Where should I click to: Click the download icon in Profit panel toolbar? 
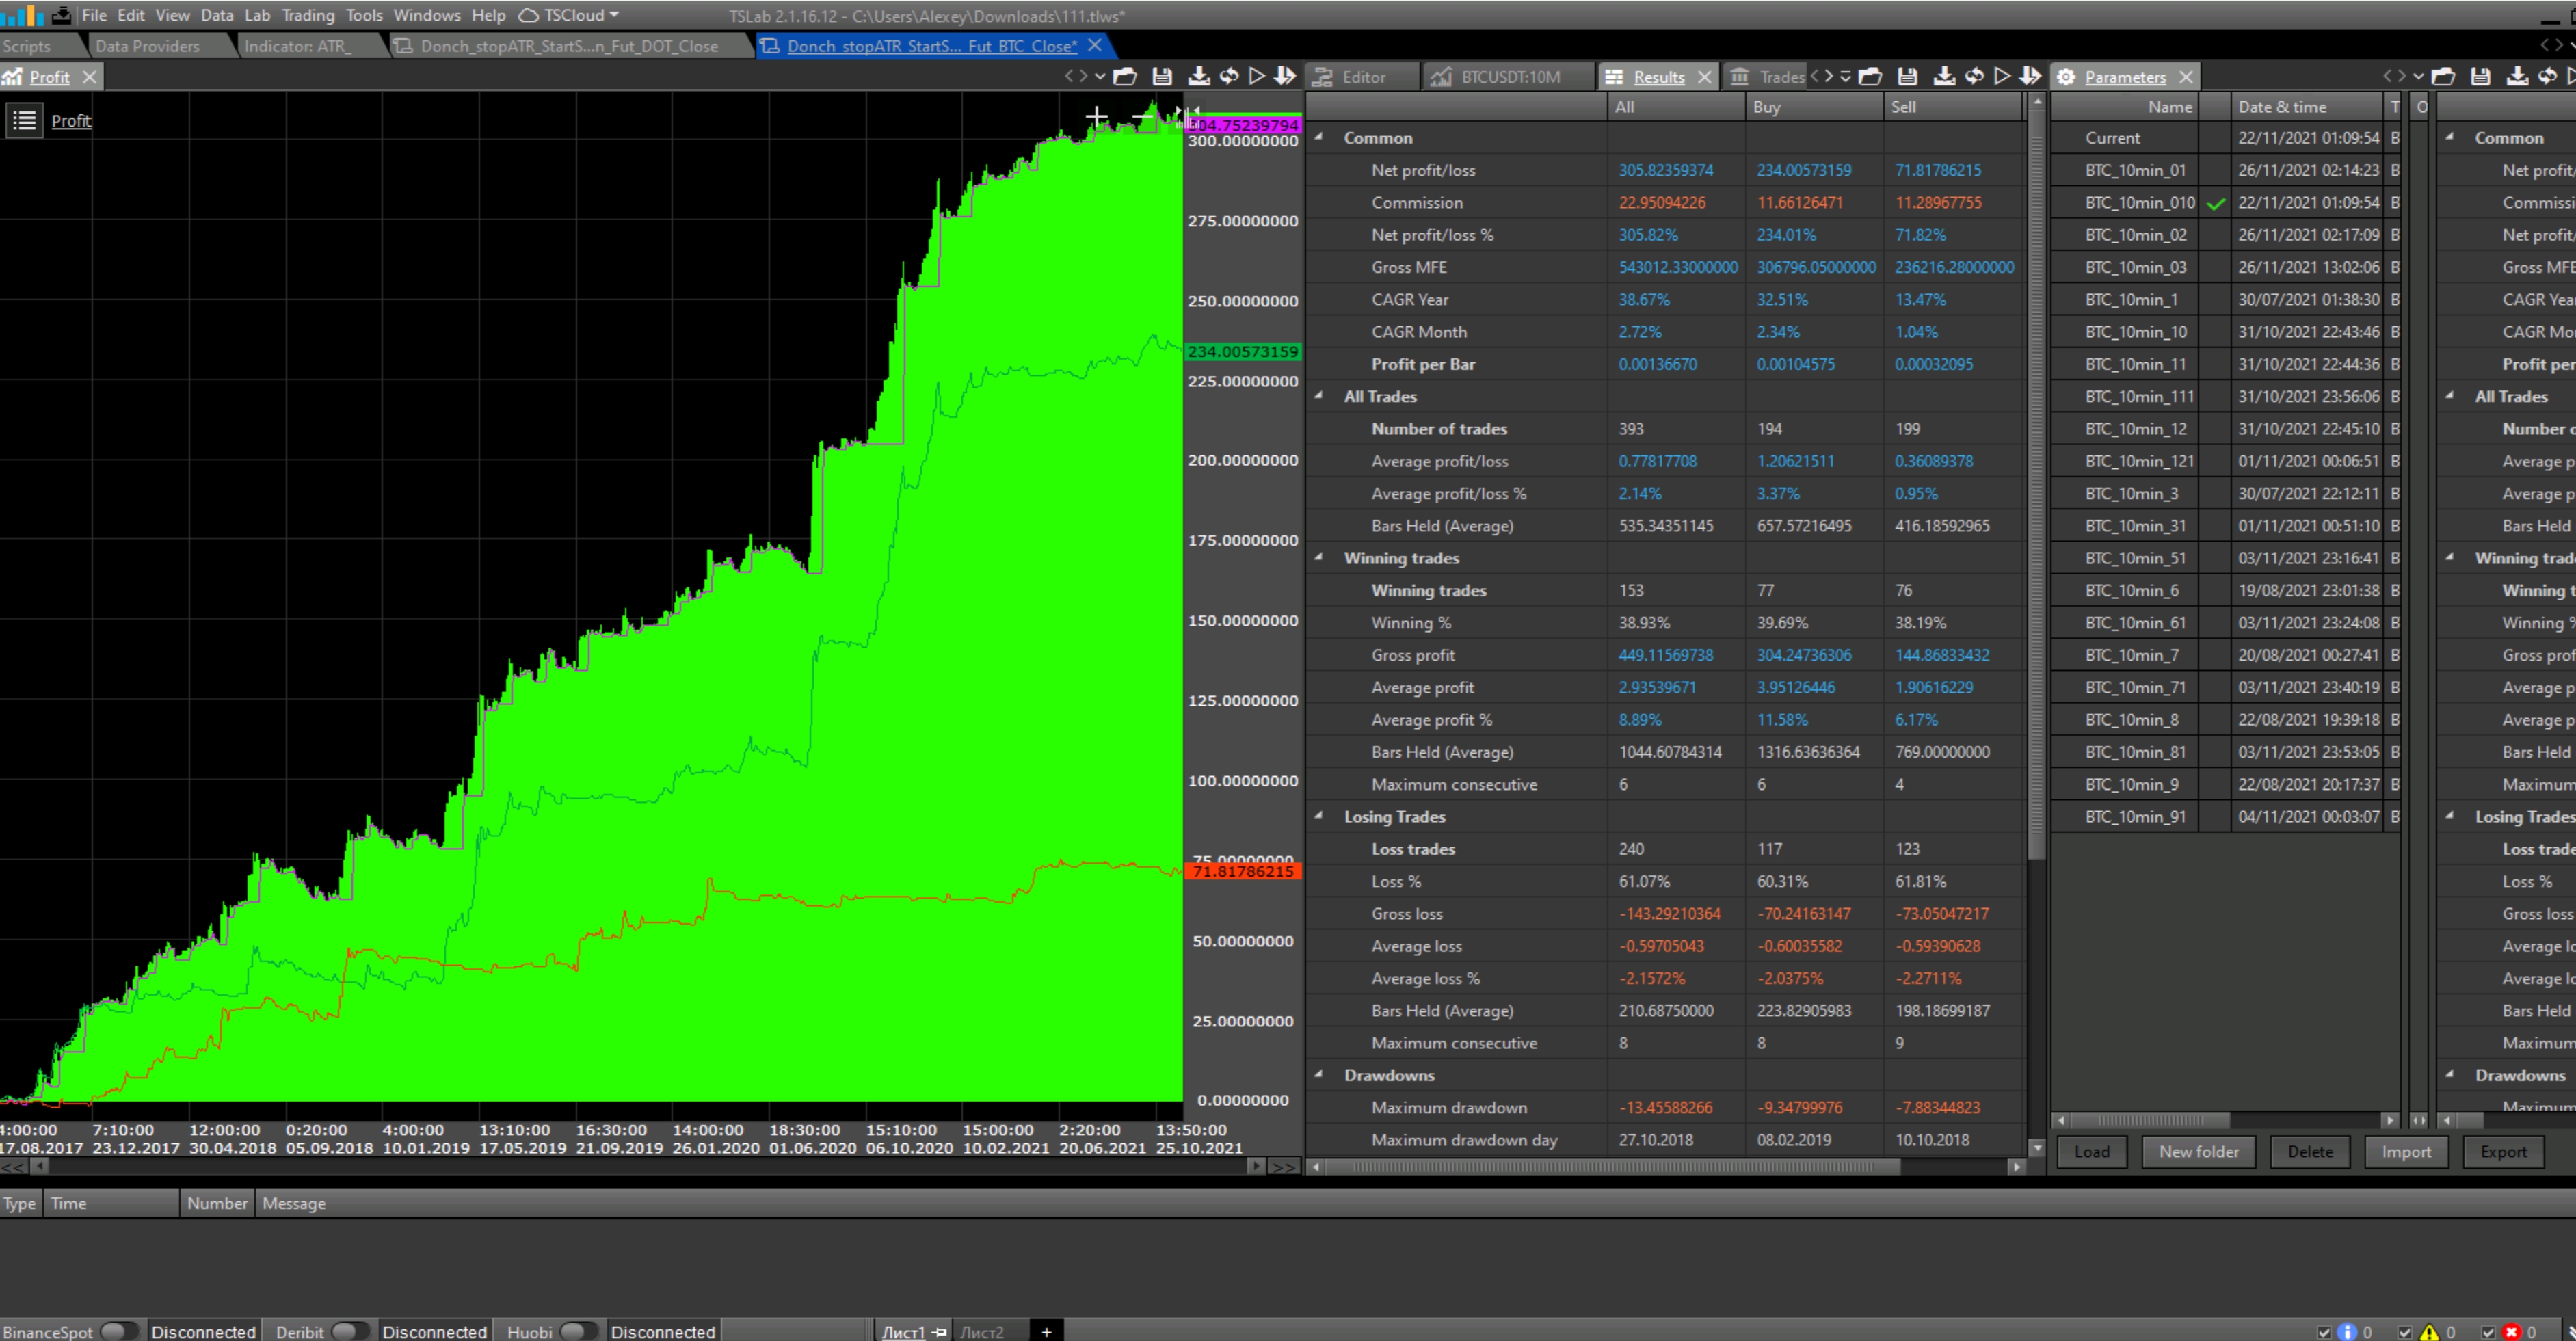1198,76
